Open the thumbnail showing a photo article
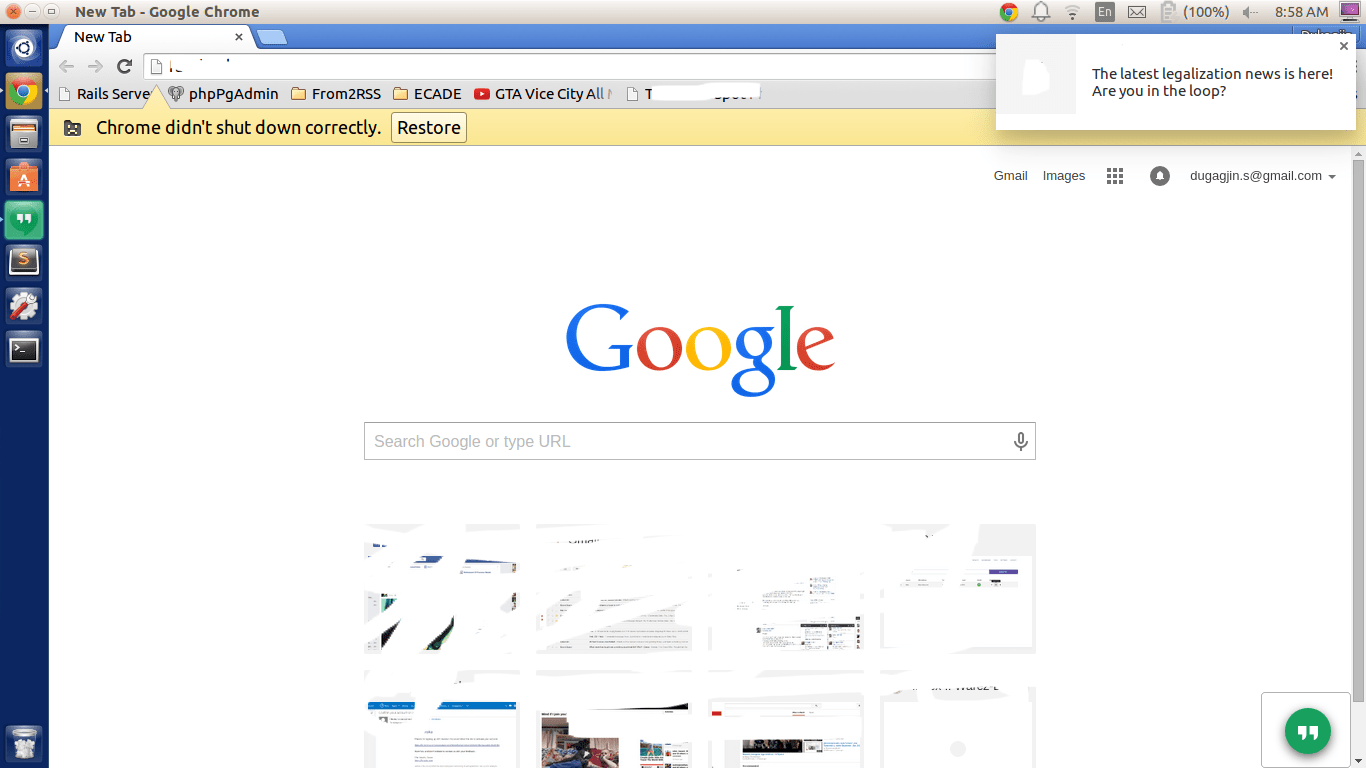Screen dimensions: 1366x768 tap(613, 719)
